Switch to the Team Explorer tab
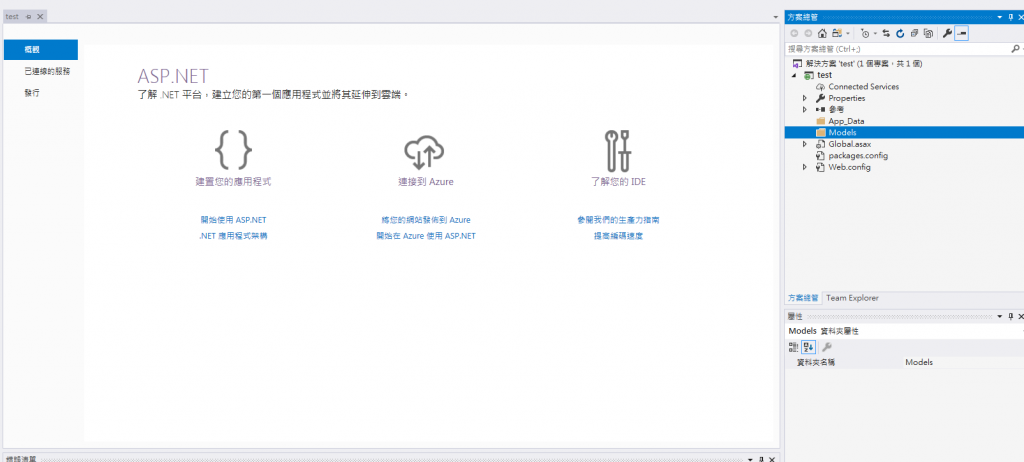The image size is (1024, 462). coord(852,298)
